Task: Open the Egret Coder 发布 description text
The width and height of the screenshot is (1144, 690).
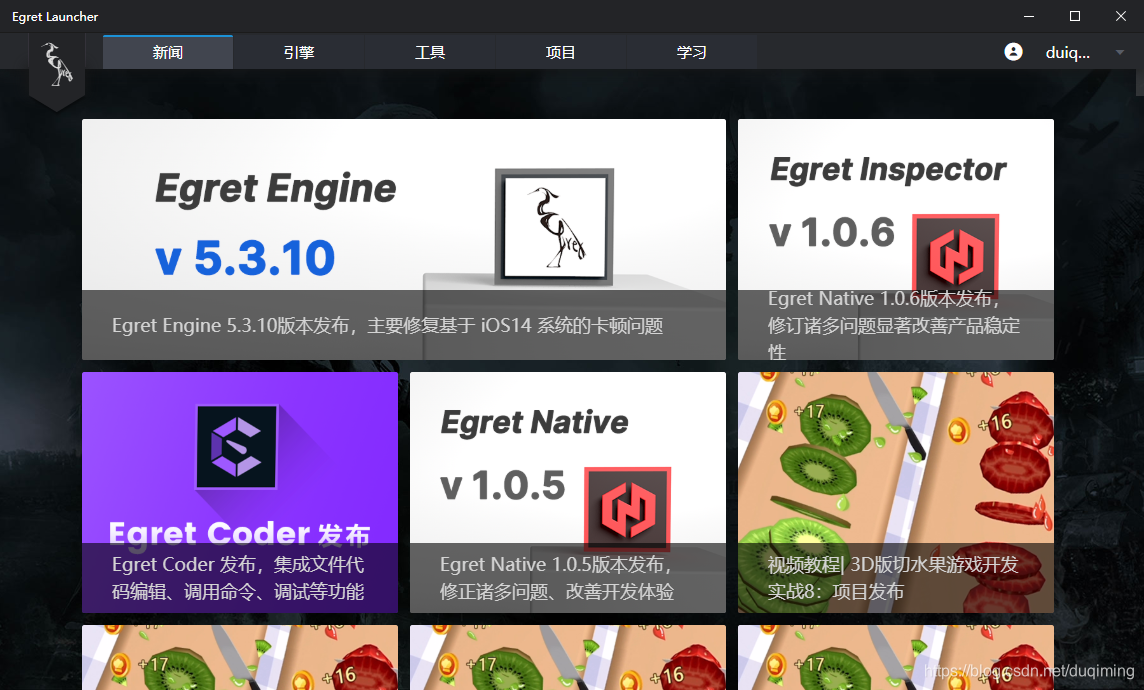Action: point(238,578)
